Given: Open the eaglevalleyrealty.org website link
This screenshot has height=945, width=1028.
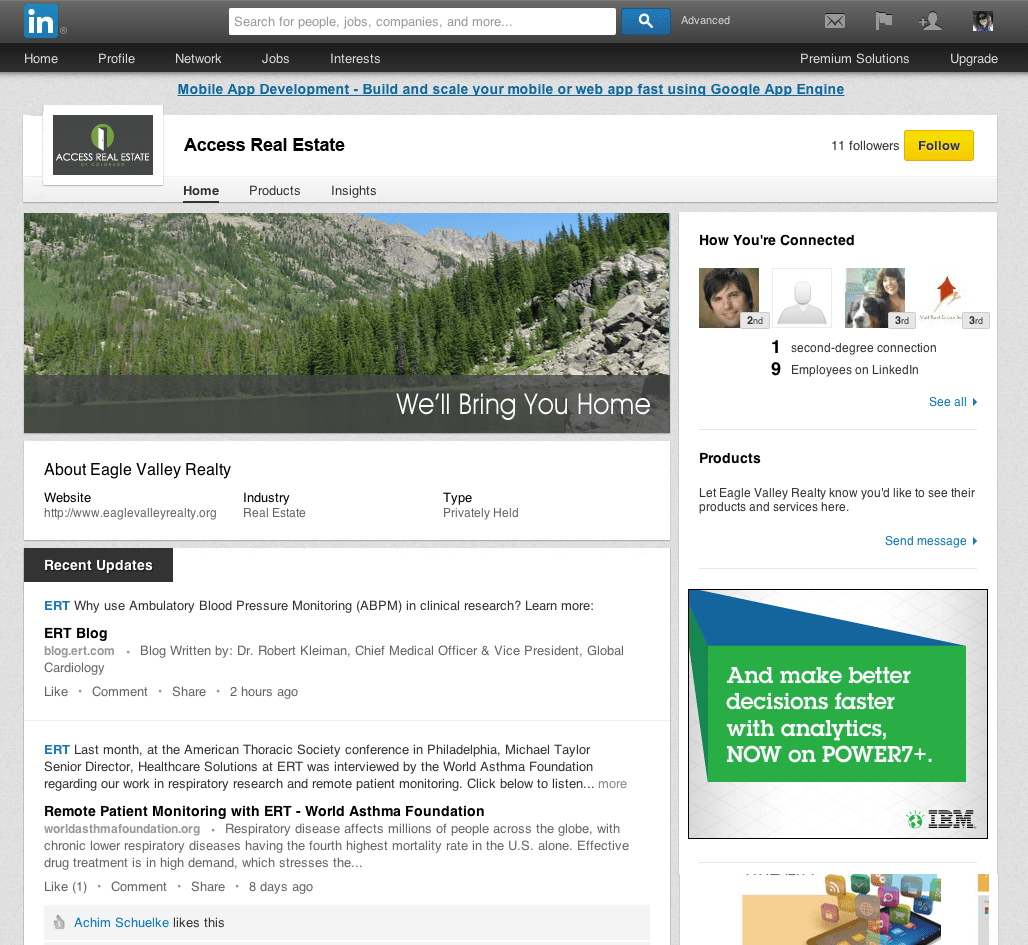Looking at the screenshot, I should [x=130, y=513].
